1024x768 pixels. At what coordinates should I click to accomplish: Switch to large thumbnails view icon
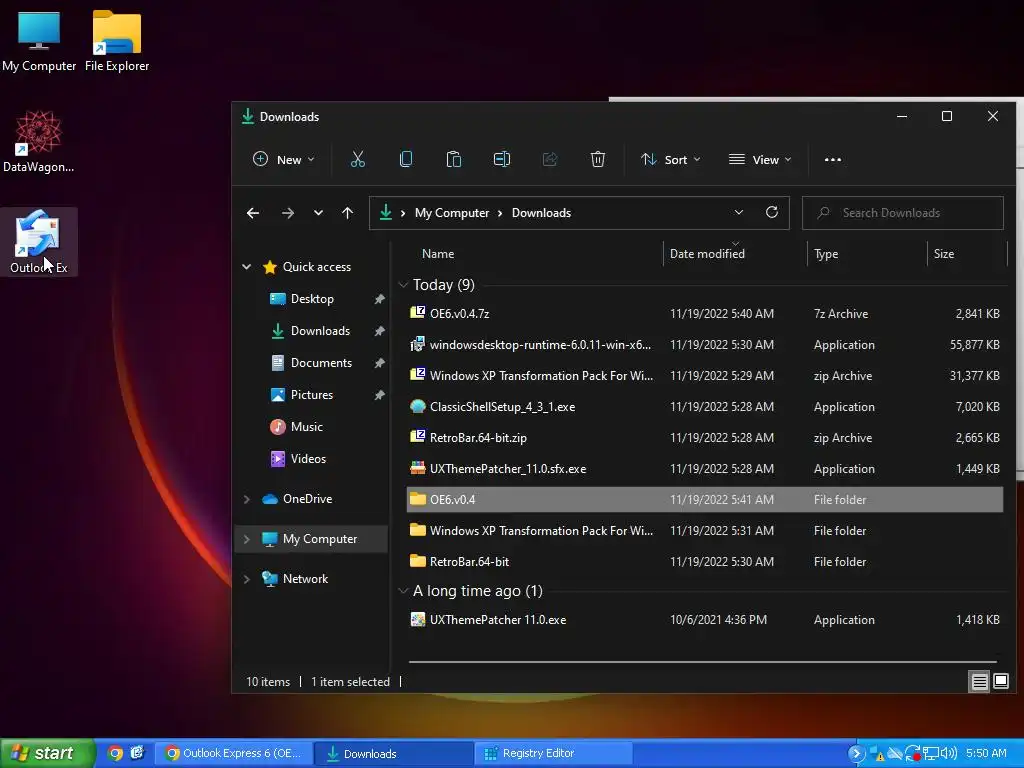(1000, 682)
